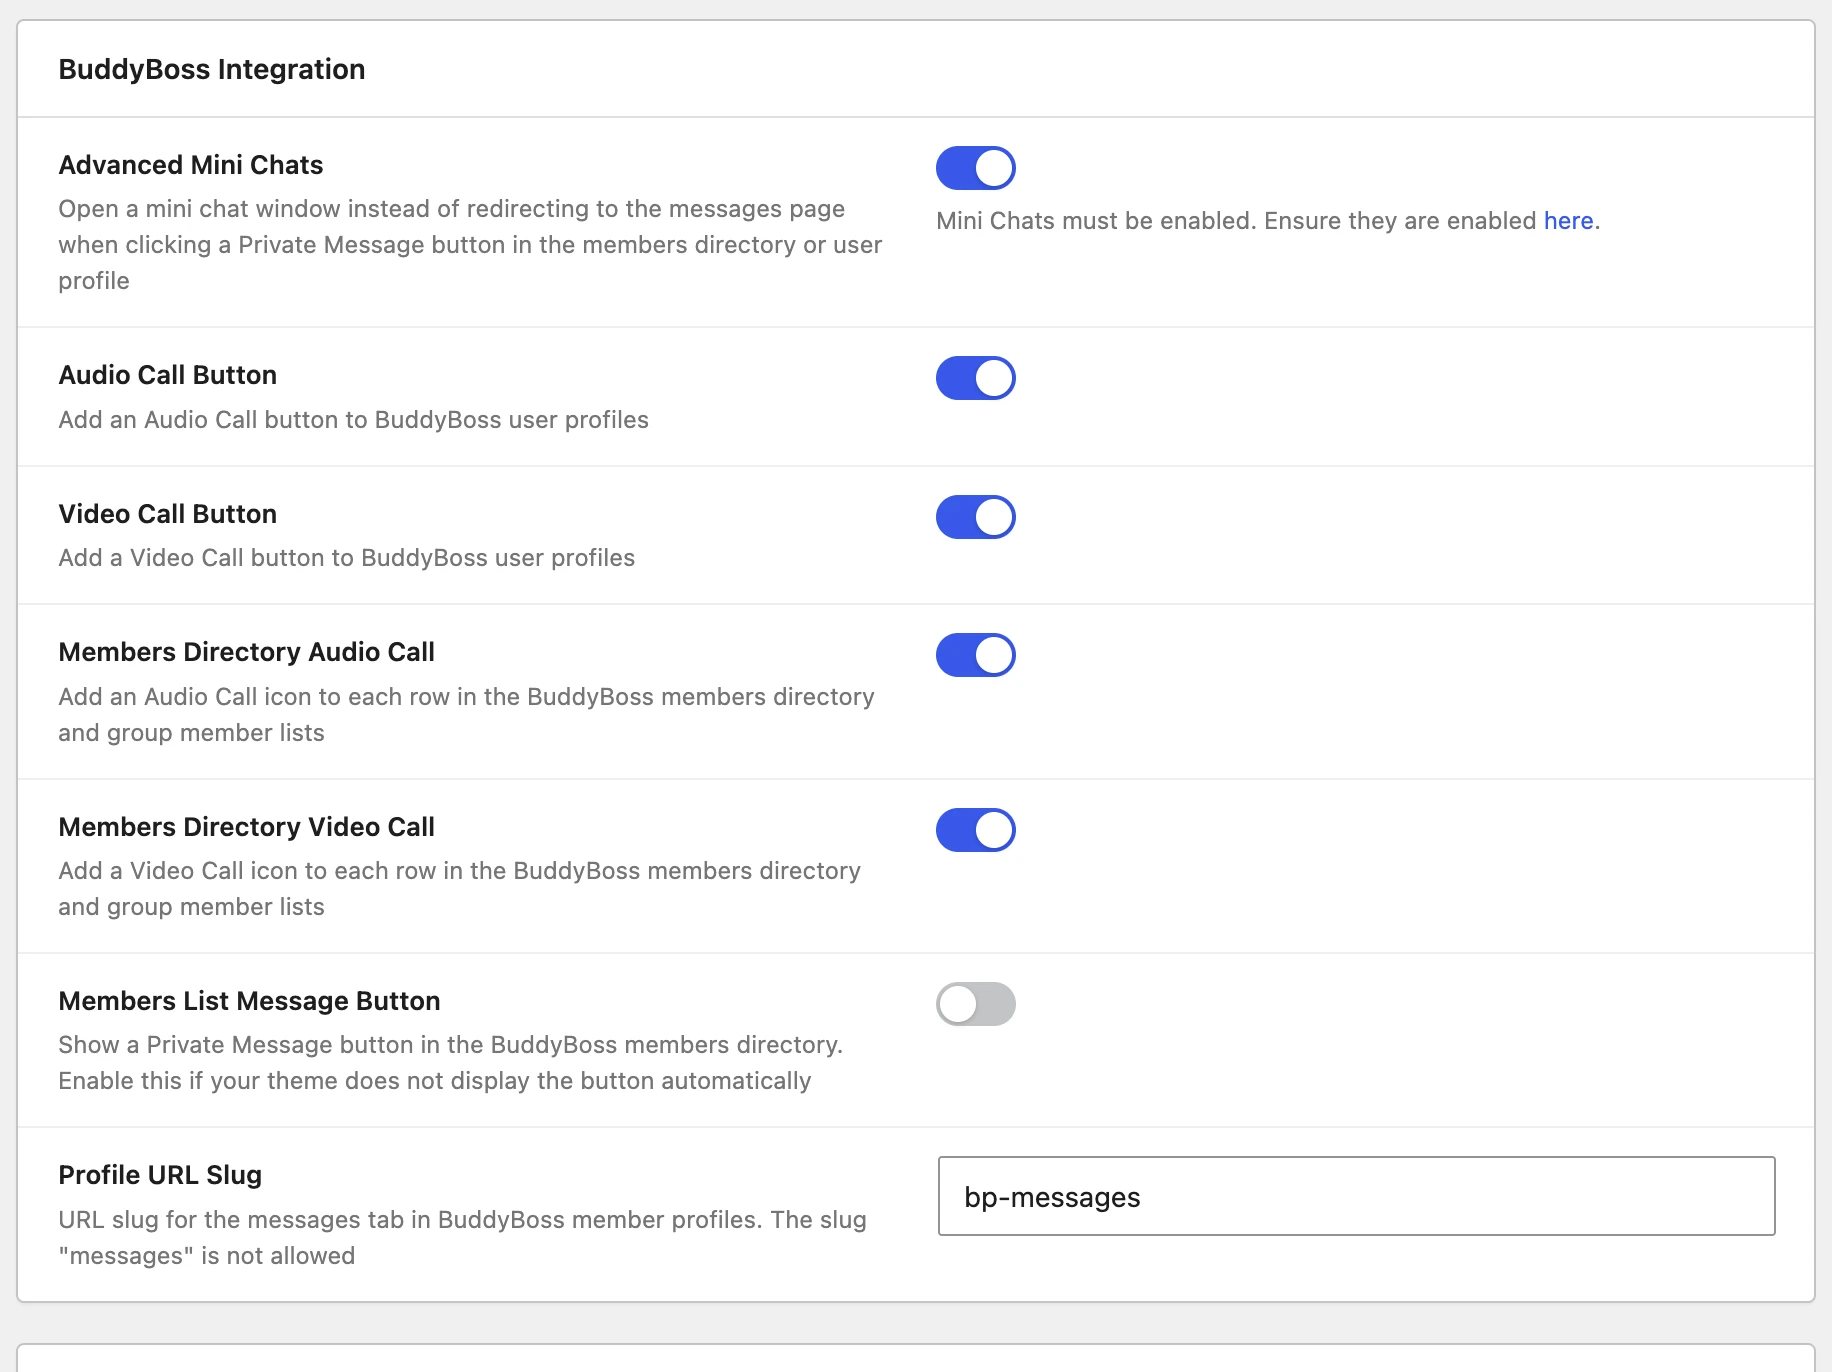Click the Audio Call Button label
This screenshot has width=1832, height=1372.
coord(168,375)
